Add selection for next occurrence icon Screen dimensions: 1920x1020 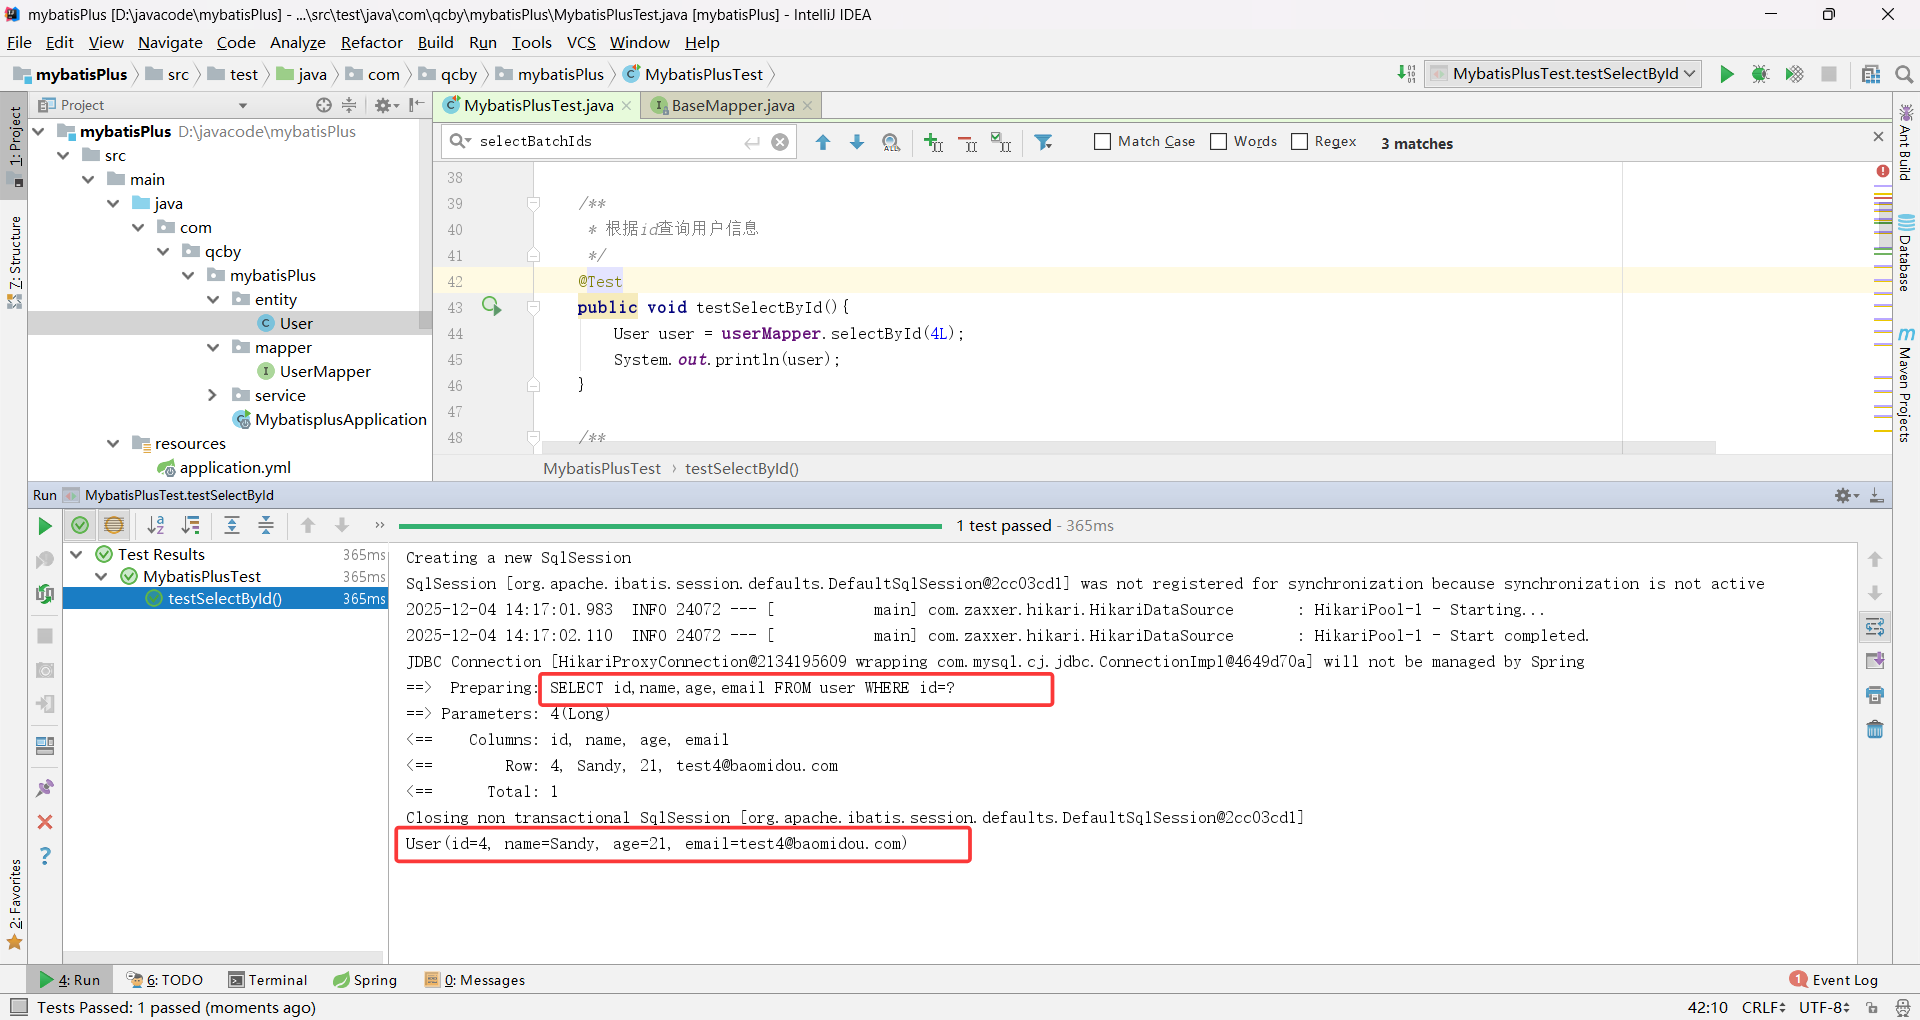[933, 142]
